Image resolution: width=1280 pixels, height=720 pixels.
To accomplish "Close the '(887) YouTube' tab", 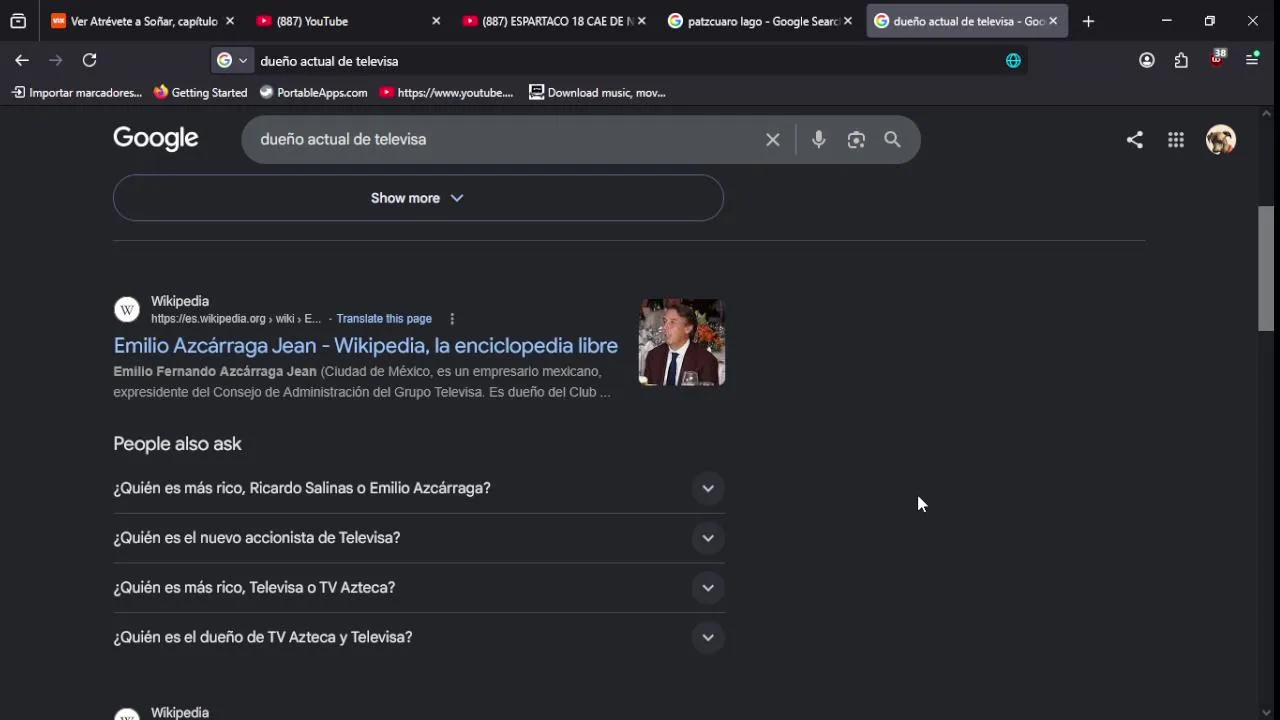I will pyautogui.click(x=436, y=21).
